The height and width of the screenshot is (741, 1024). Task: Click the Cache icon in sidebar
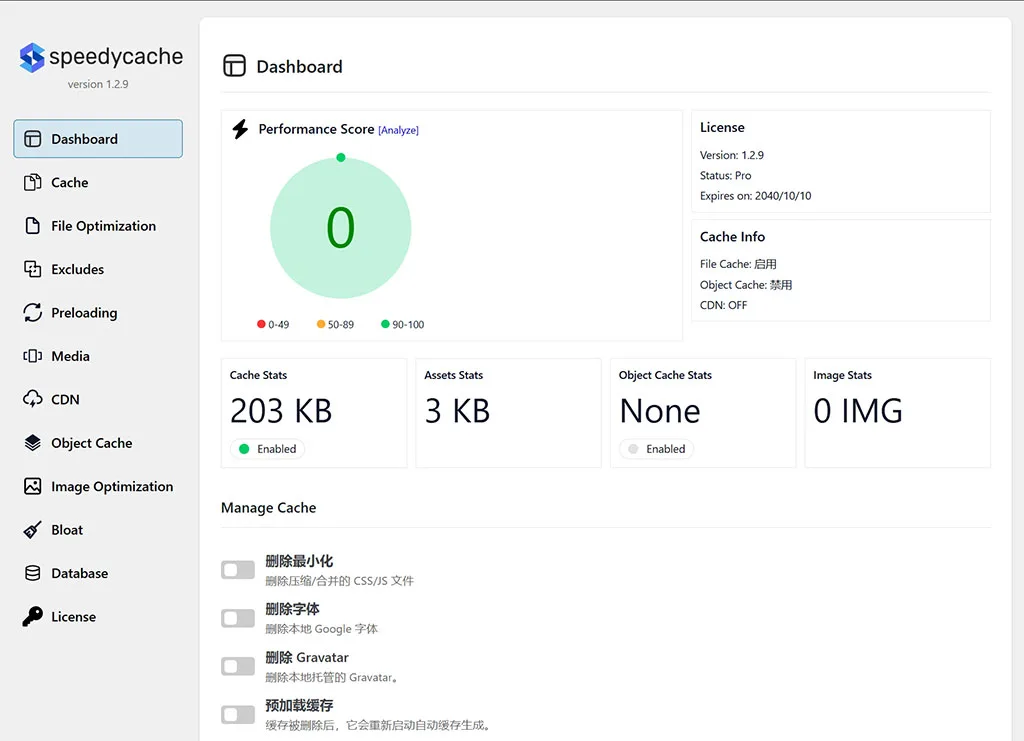pyautogui.click(x=33, y=183)
